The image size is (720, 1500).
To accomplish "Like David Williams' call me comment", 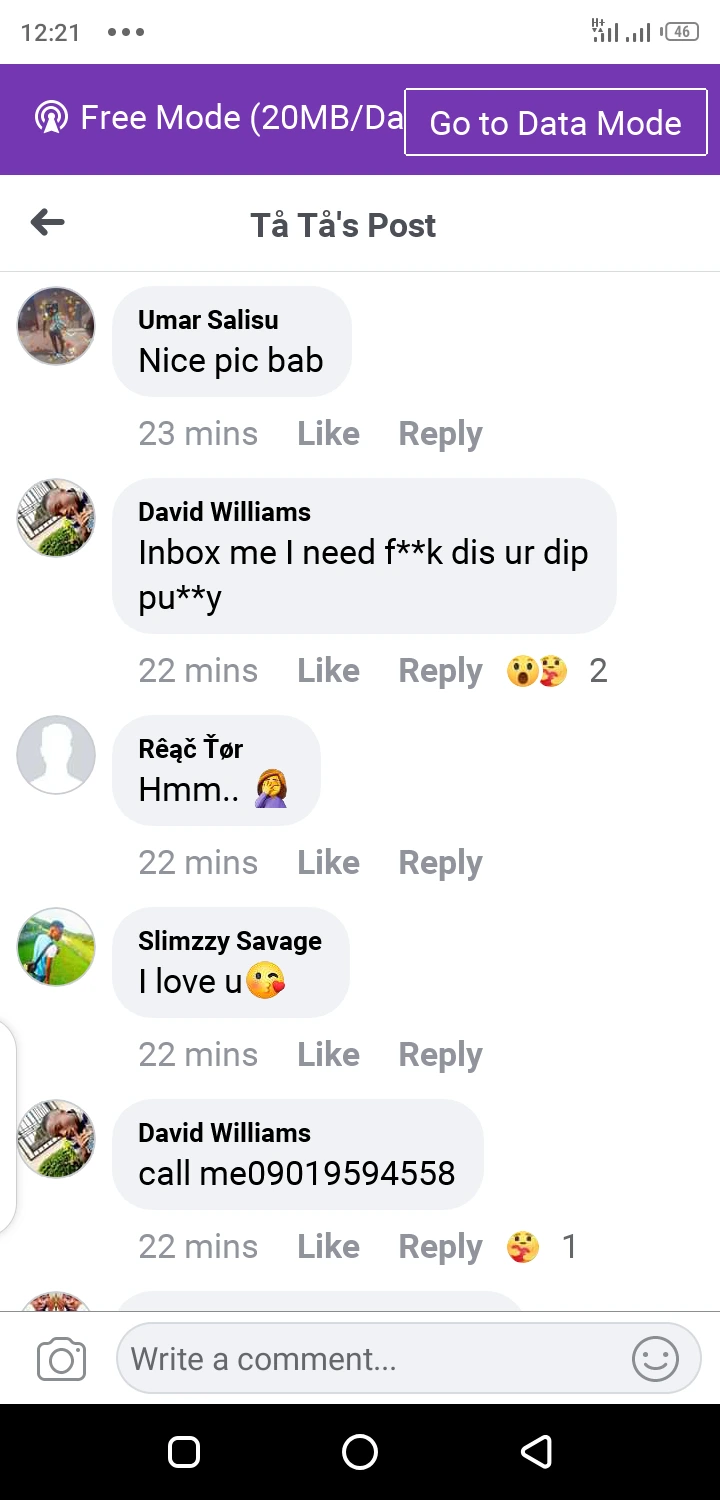I will (x=328, y=1247).
